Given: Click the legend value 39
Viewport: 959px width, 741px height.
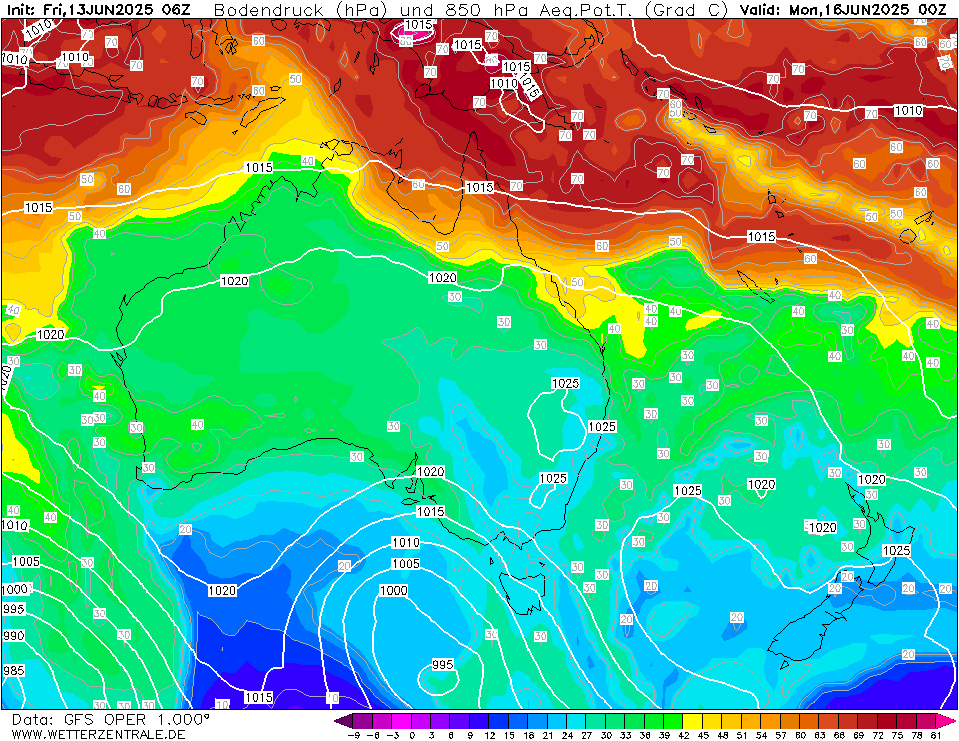Looking at the screenshot, I should 665,735.
